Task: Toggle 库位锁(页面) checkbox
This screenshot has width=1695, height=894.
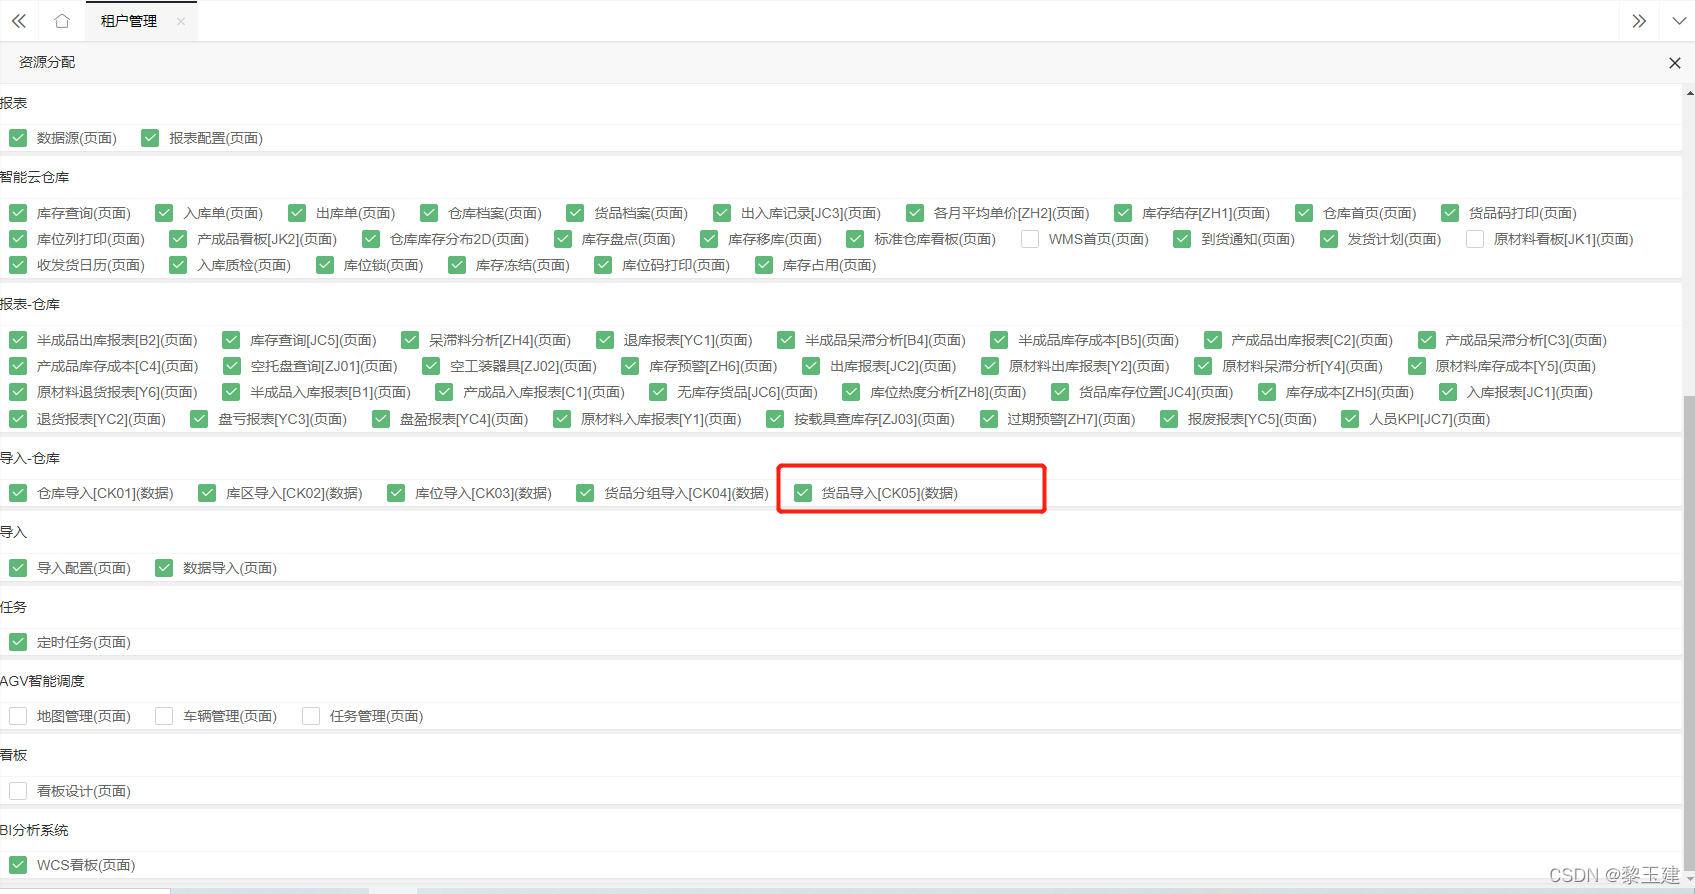Action: click(325, 265)
